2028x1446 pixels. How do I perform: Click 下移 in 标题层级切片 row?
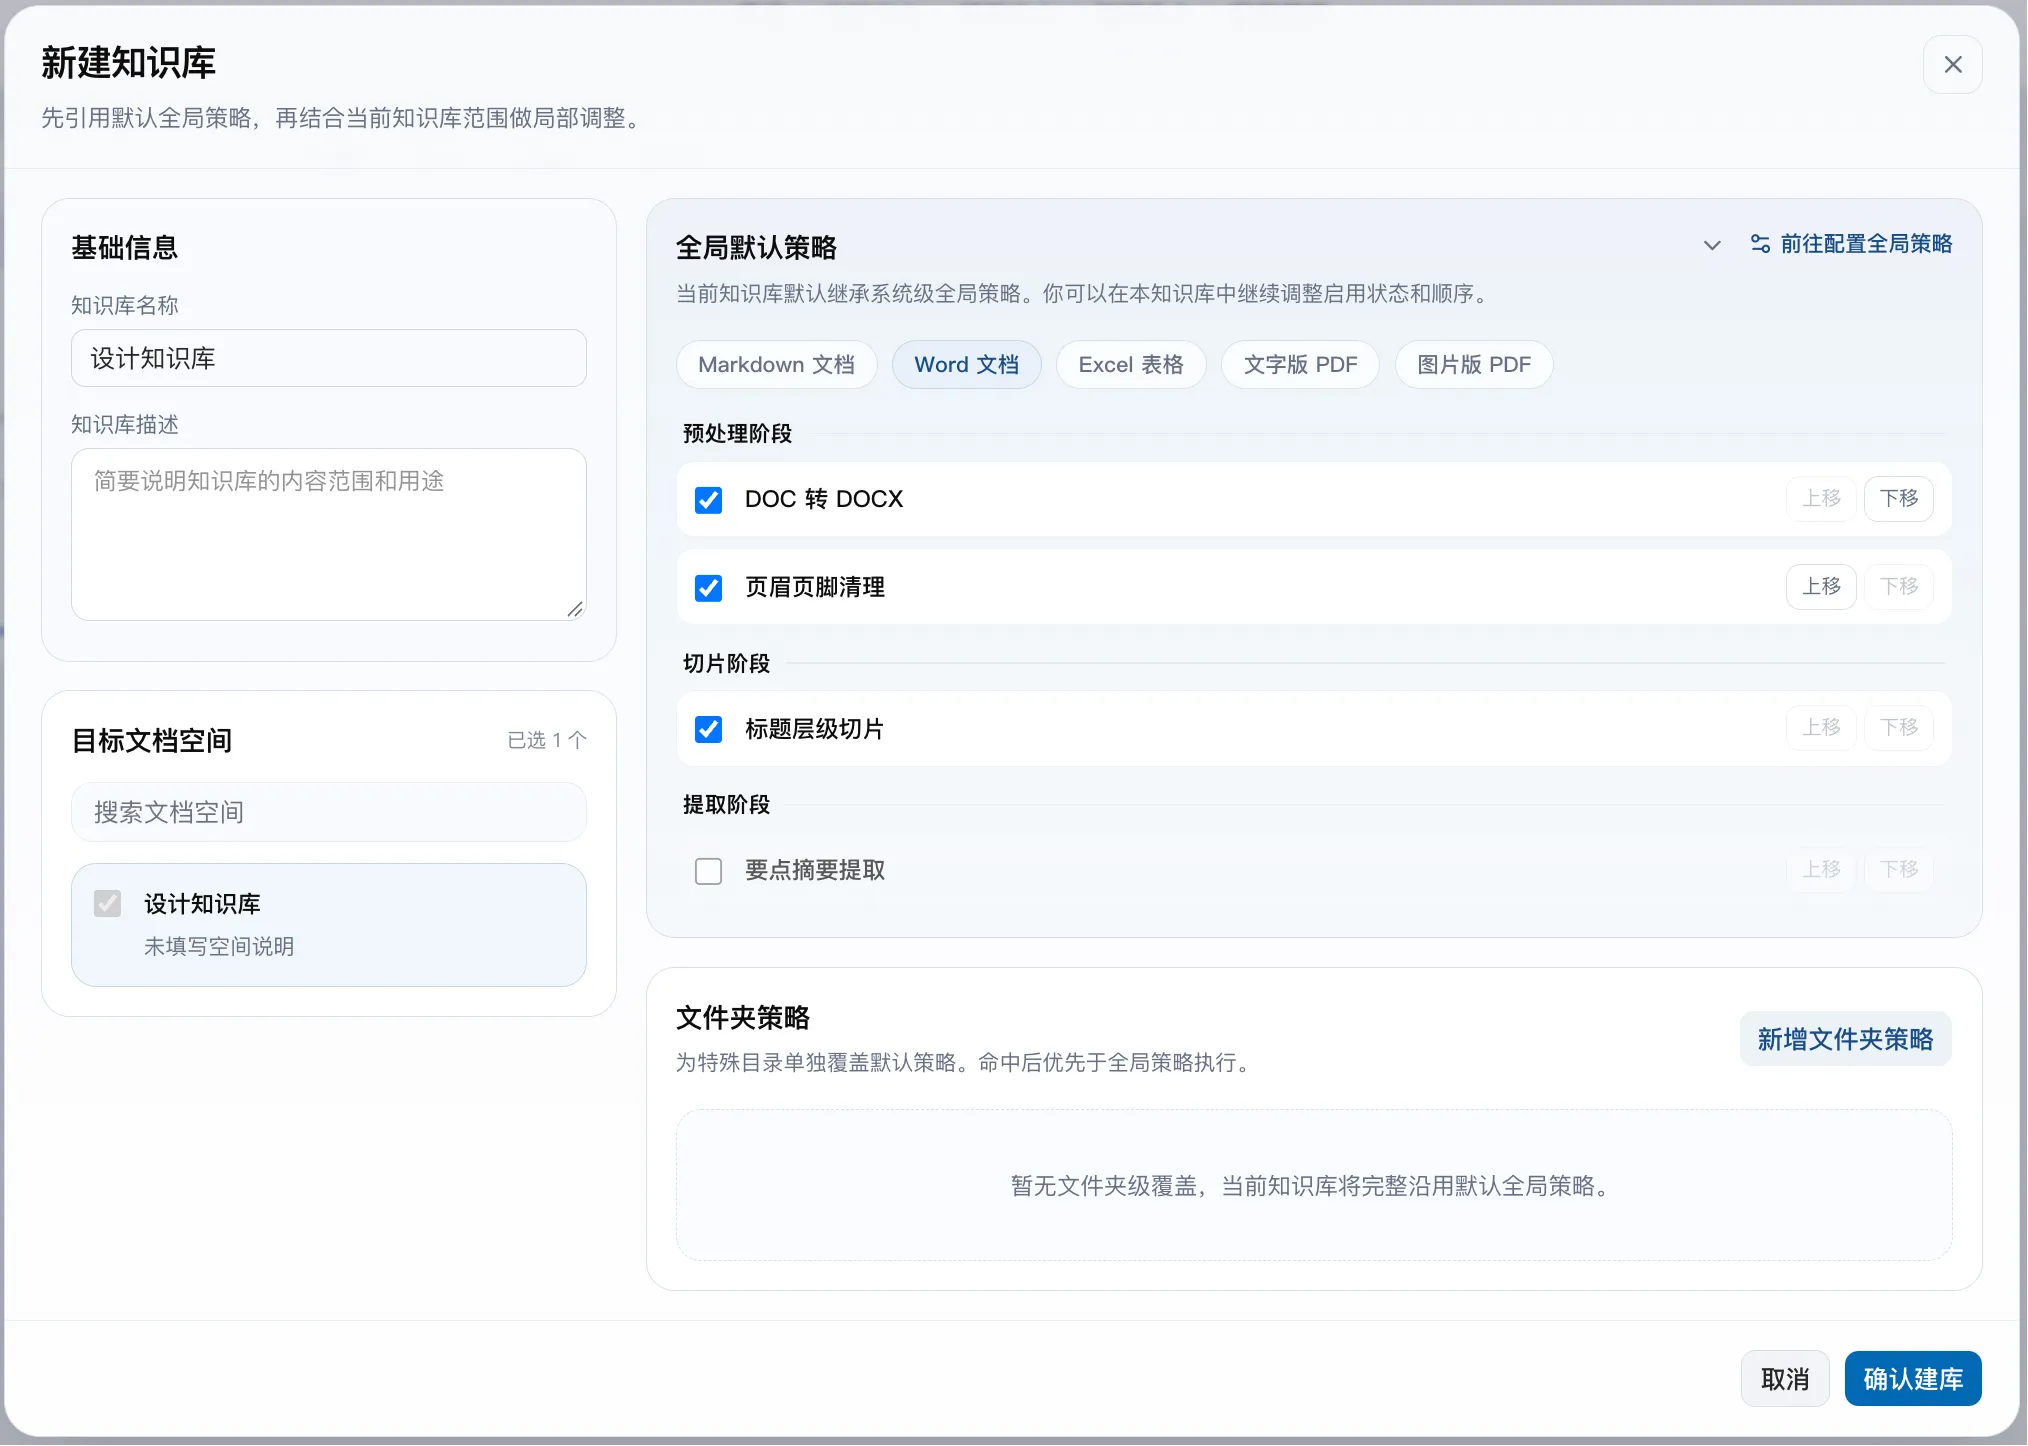1899,728
